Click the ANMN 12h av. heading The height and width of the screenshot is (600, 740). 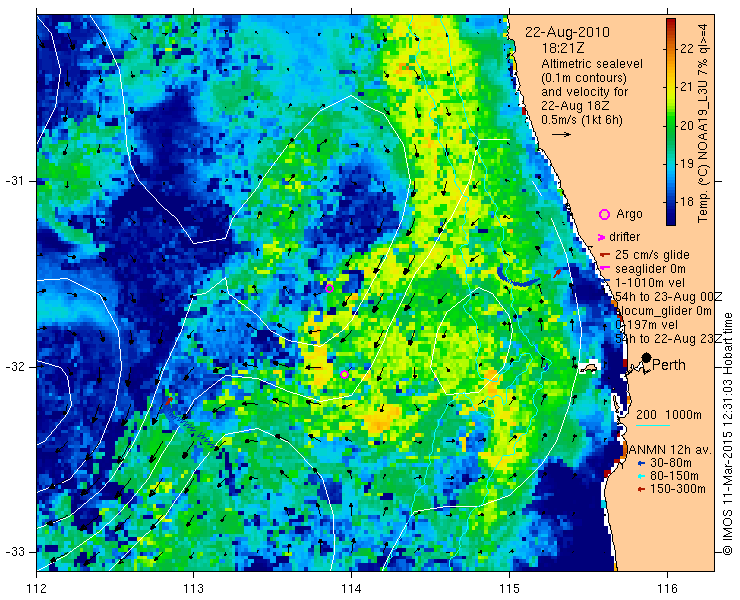pos(670,449)
